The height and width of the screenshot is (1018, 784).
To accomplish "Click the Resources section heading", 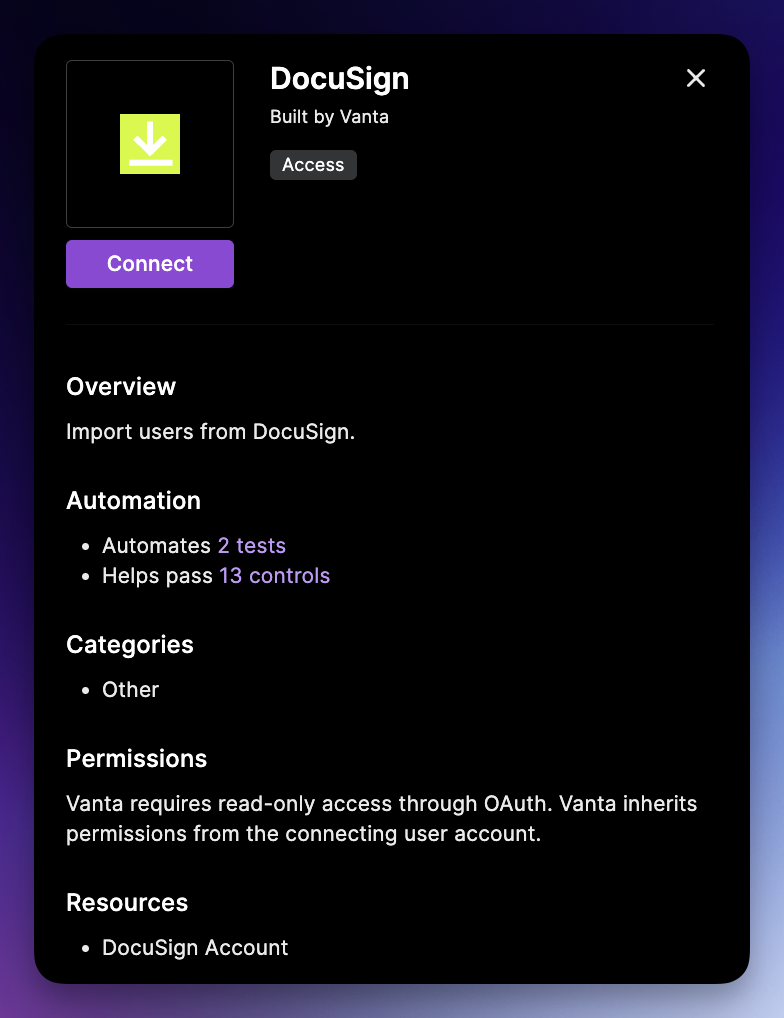I will pos(127,902).
